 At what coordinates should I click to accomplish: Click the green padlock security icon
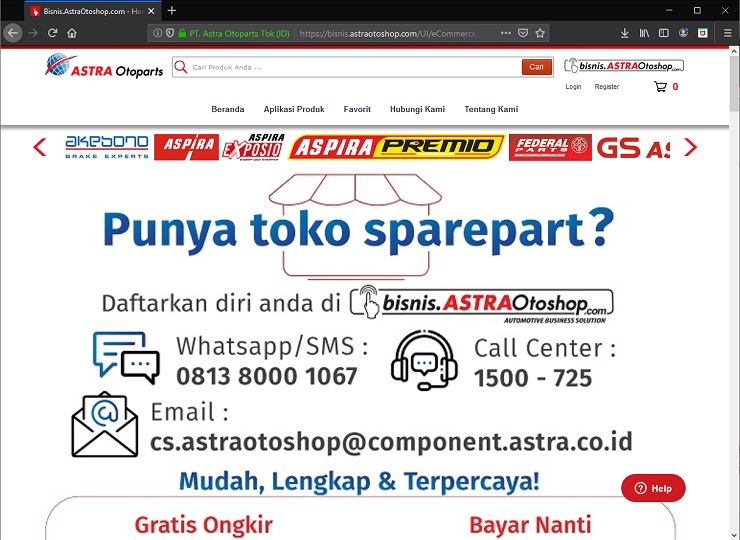click(182, 33)
